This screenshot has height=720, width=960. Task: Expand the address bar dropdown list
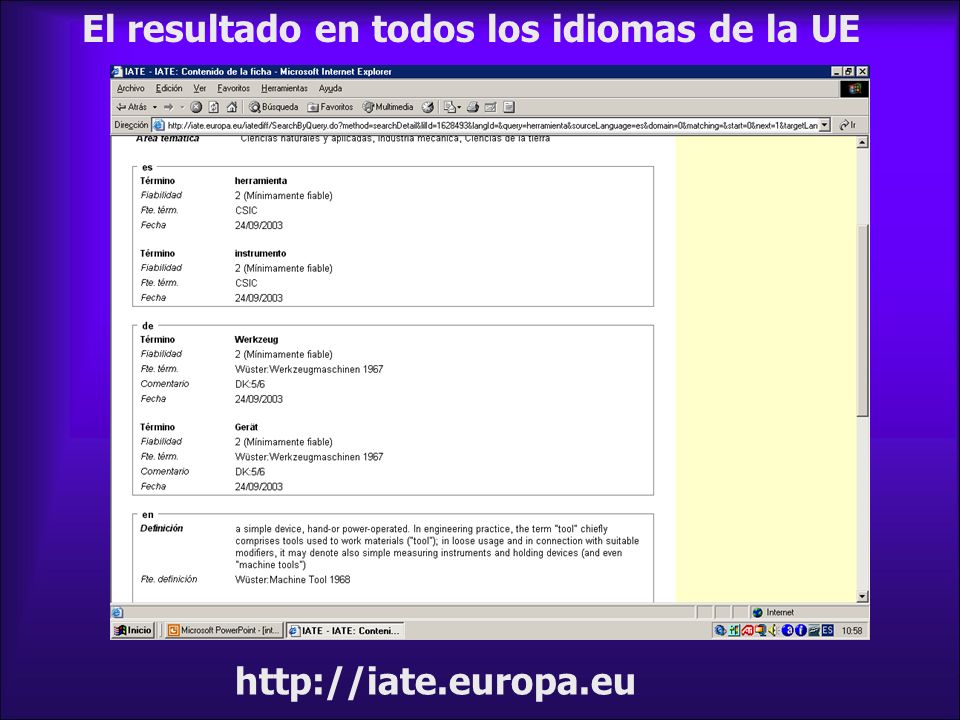[x=824, y=125]
